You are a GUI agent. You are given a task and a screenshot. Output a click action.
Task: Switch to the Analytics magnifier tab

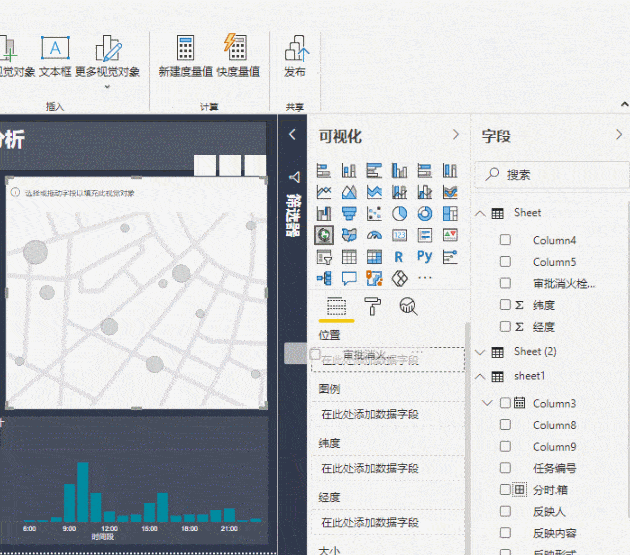point(408,306)
